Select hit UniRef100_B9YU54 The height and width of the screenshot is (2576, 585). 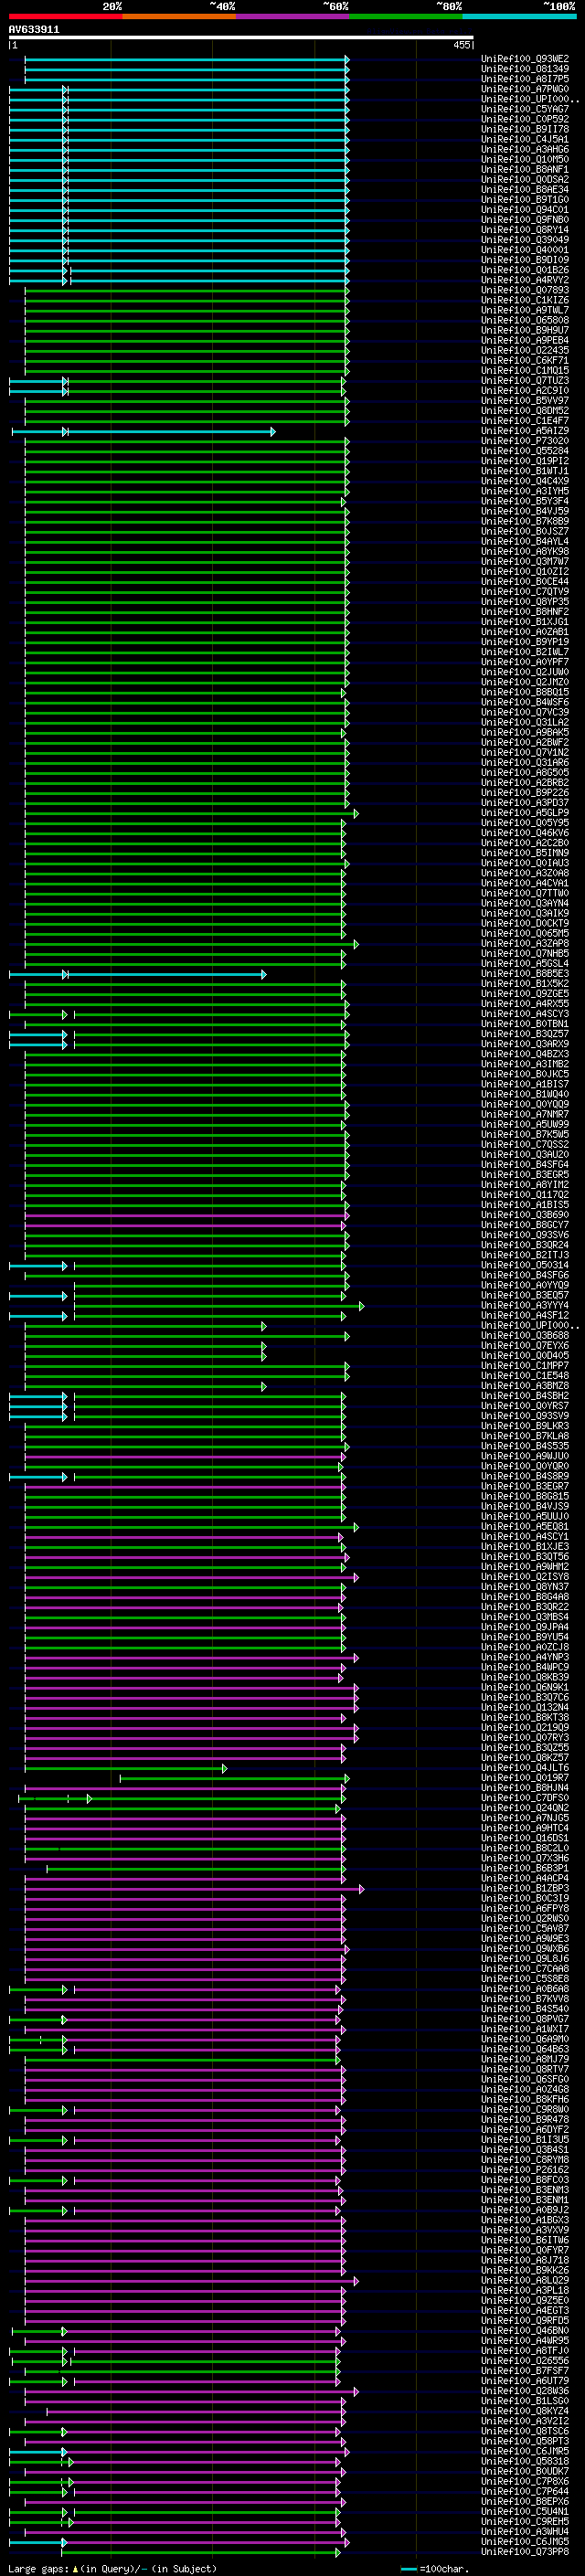tap(525, 1637)
